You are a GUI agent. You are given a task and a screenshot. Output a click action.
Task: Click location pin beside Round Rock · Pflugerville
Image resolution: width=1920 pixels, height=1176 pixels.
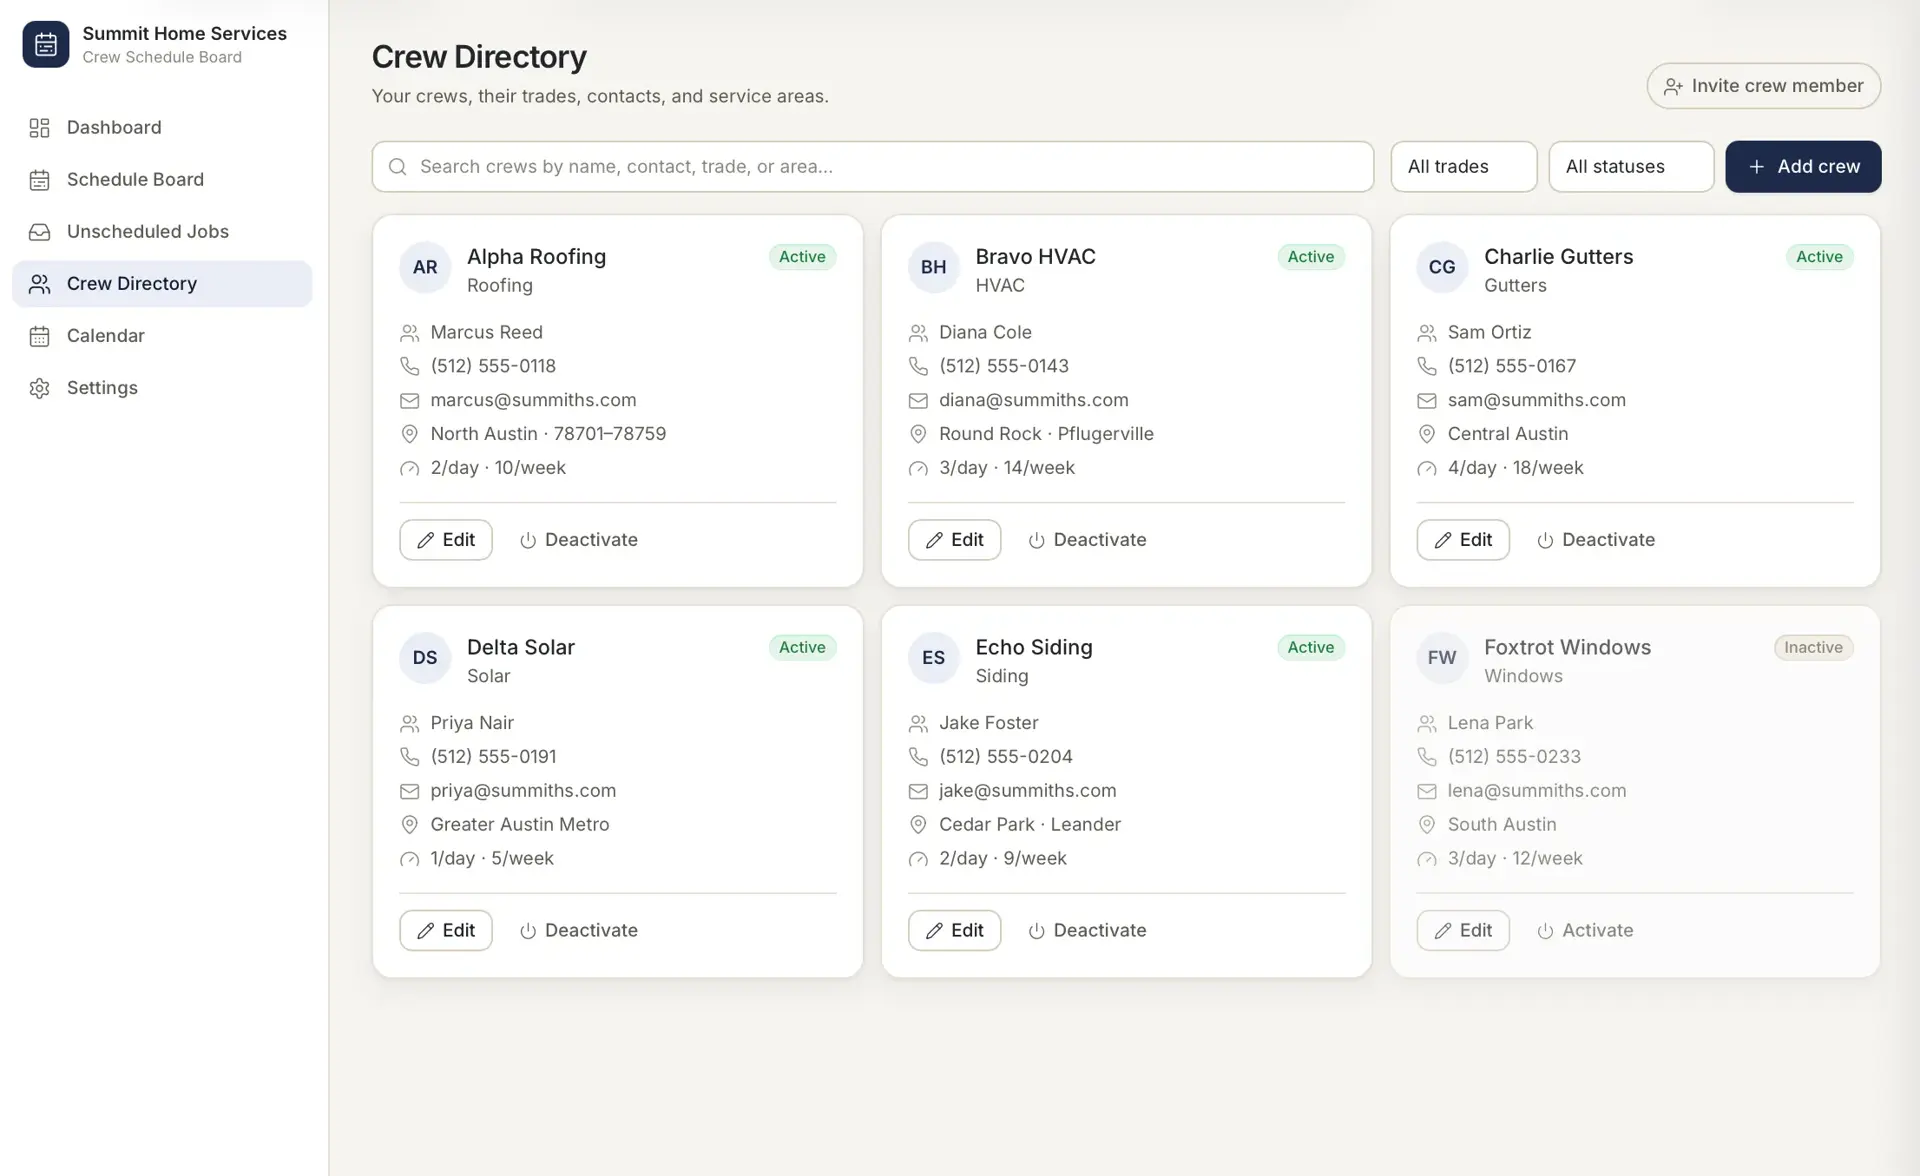pos(918,434)
